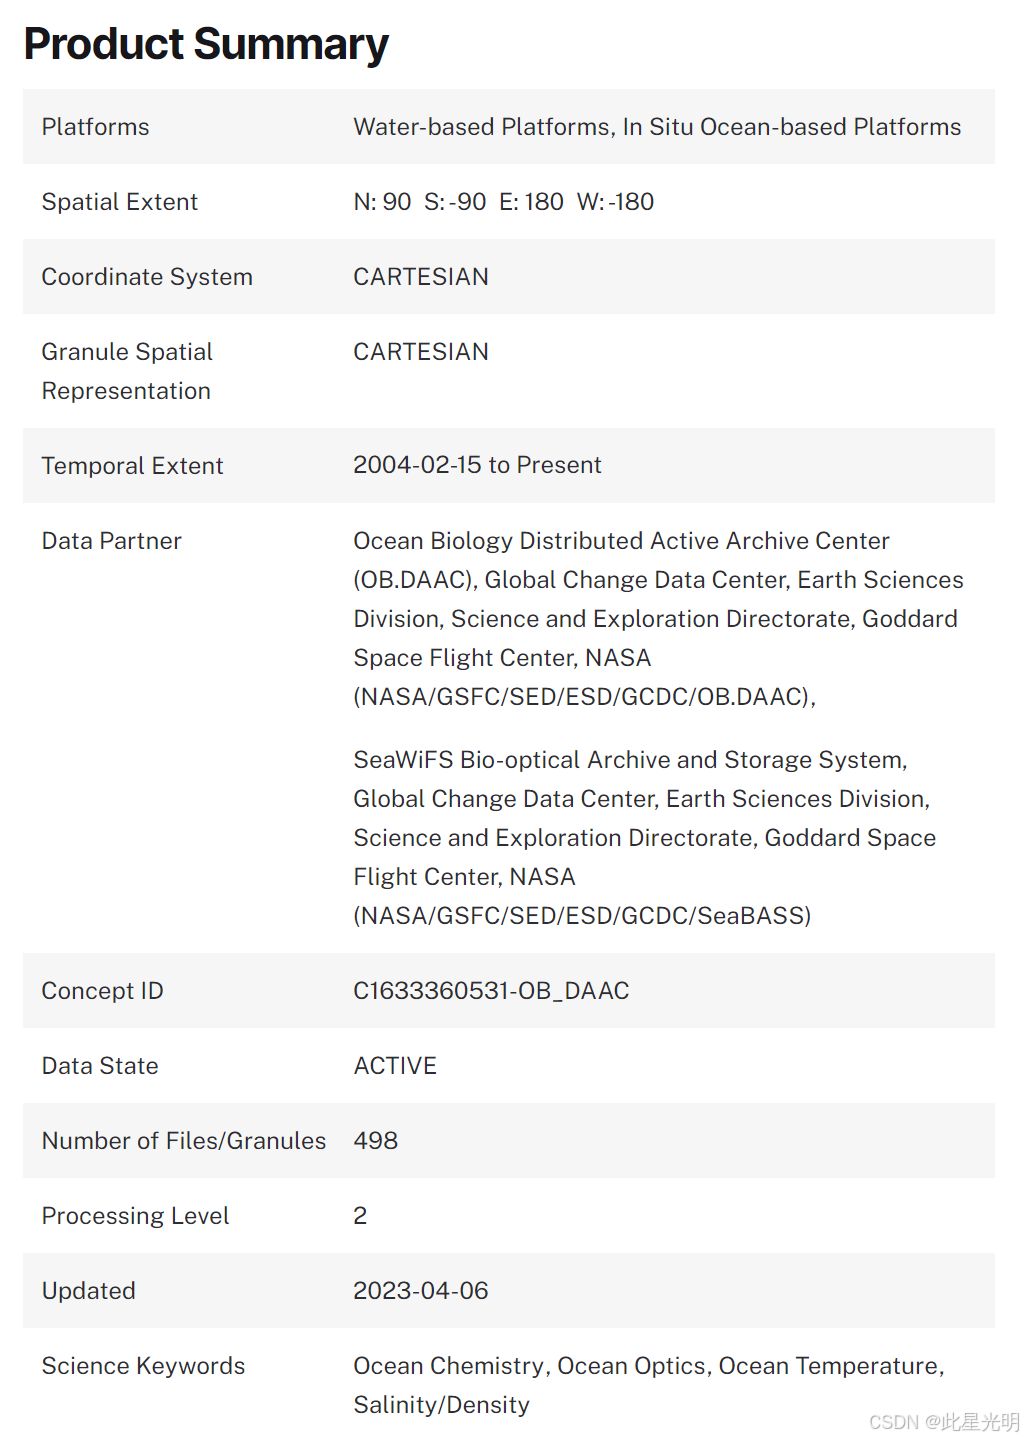Image resolution: width=1024 pixels, height=1440 pixels.
Task: Click the Coordinate System label
Action: coord(147,277)
